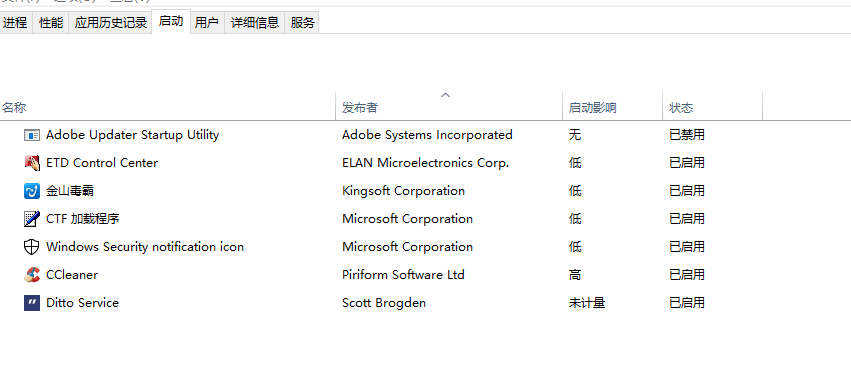Click 无 impact for Adobe Updater
The height and width of the screenshot is (381, 851).
coord(575,135)
